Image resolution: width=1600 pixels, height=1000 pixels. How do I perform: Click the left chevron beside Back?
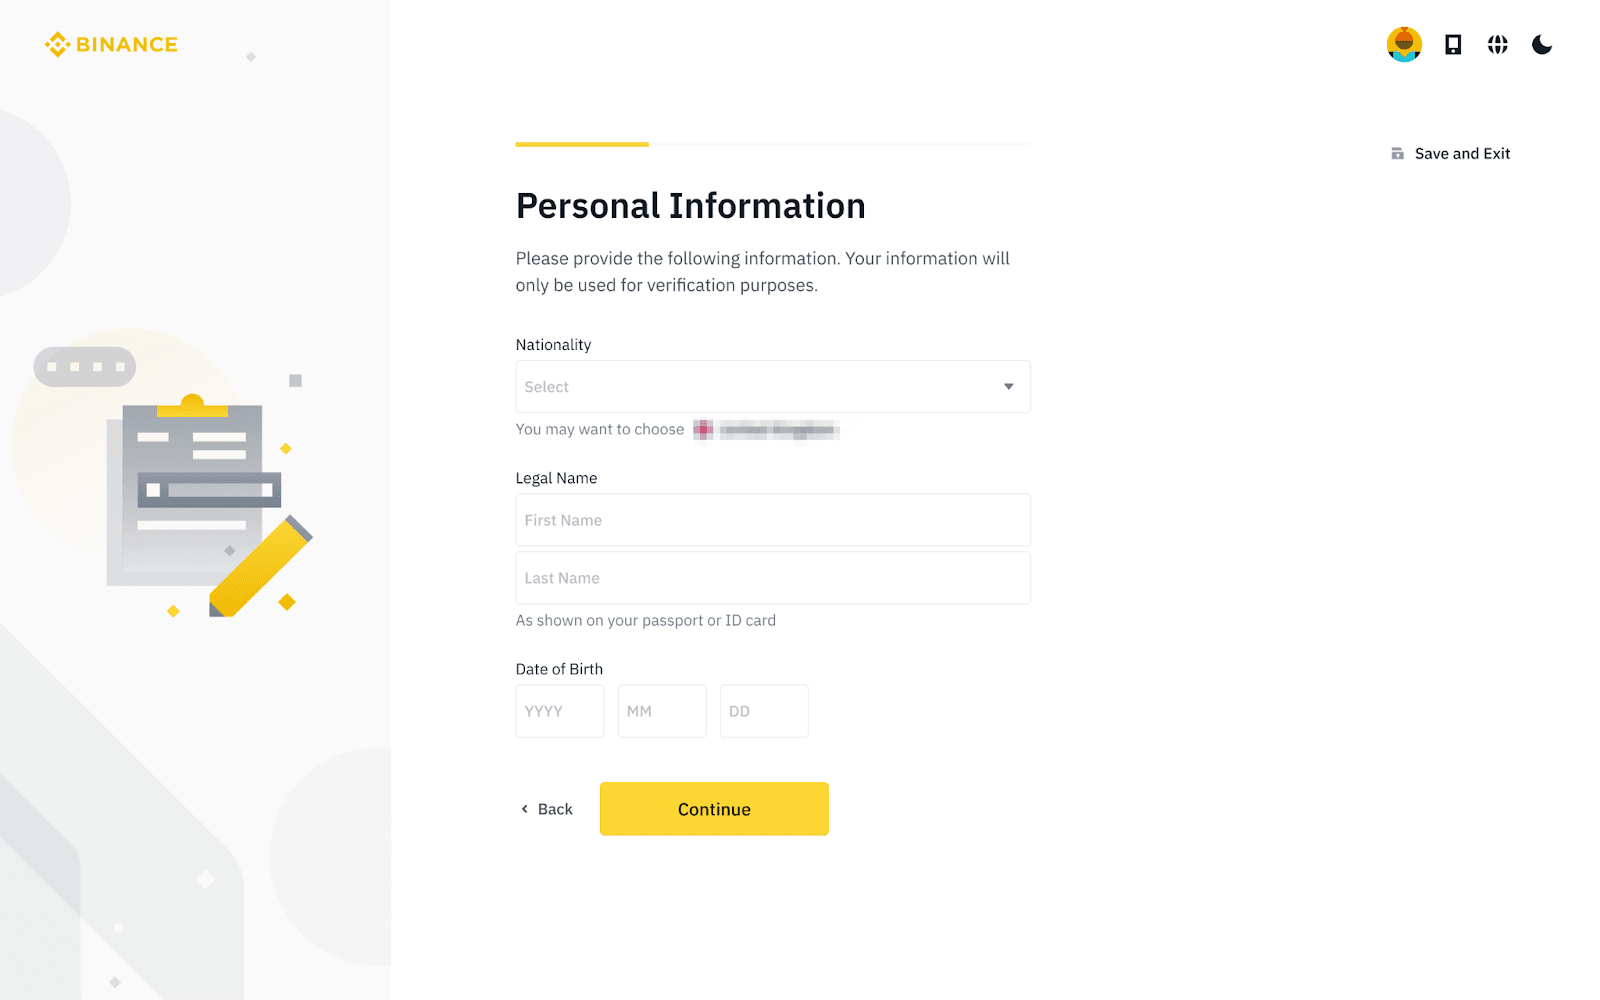point(524,809)
